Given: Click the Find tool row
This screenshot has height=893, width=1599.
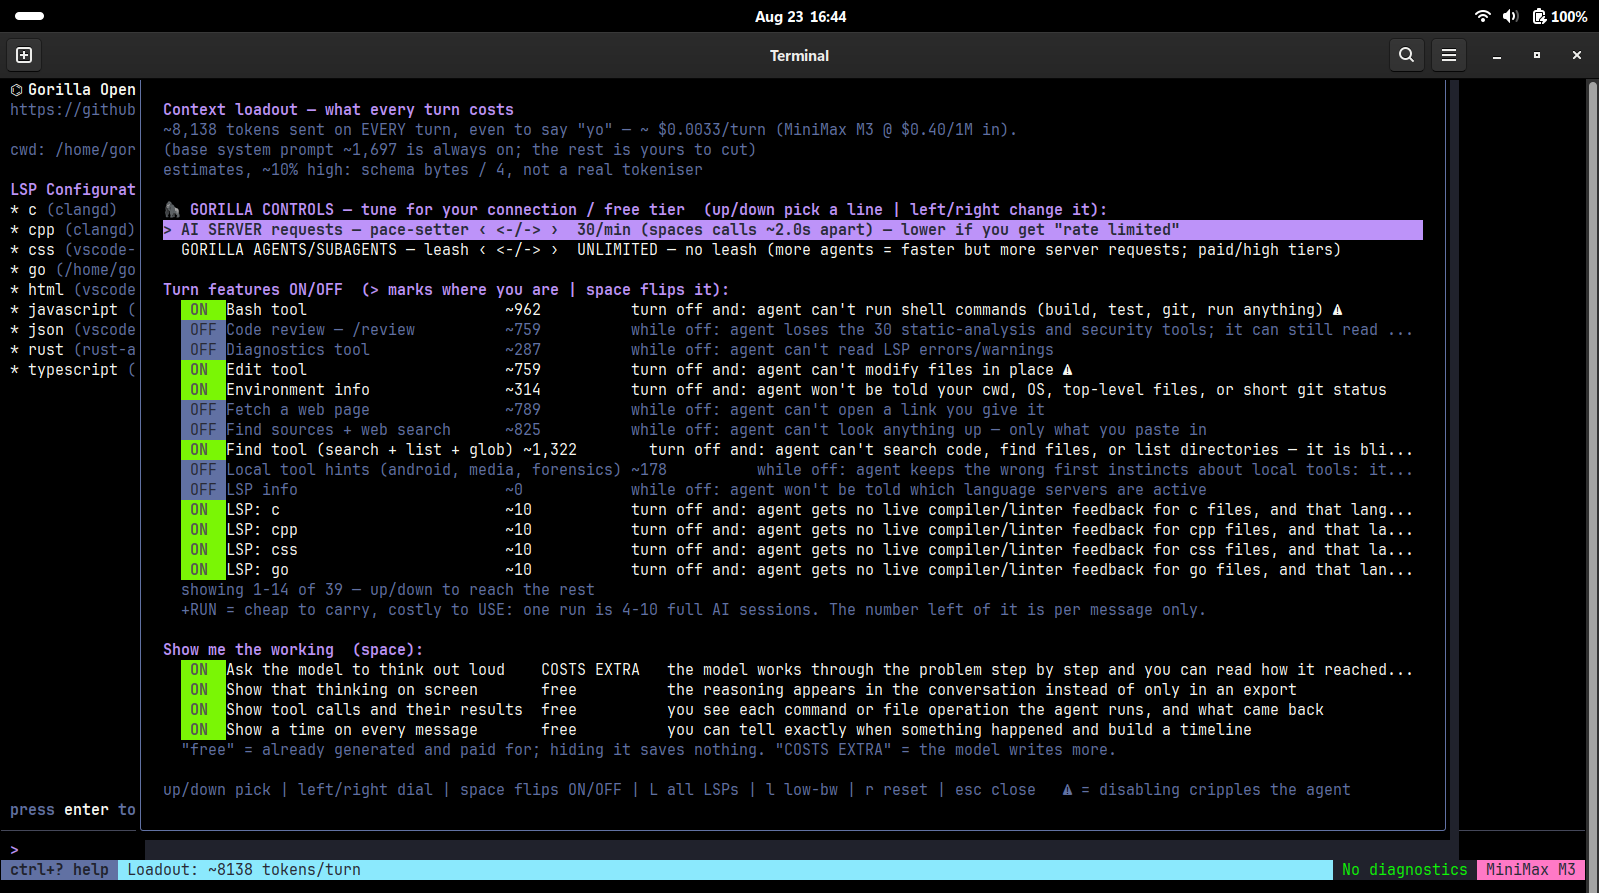Looking at the screenshot, I should (x=797, y=450).
